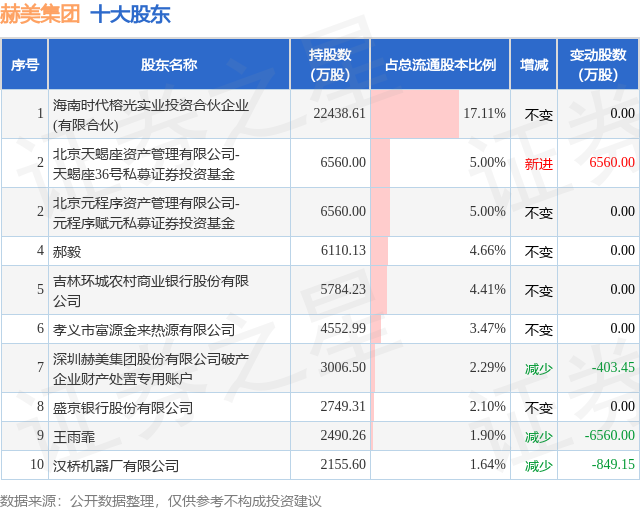Screen dimensions: 640x510
Task: Select the 占总流通股本比例 column header
Action: click(x=440, y=64)
